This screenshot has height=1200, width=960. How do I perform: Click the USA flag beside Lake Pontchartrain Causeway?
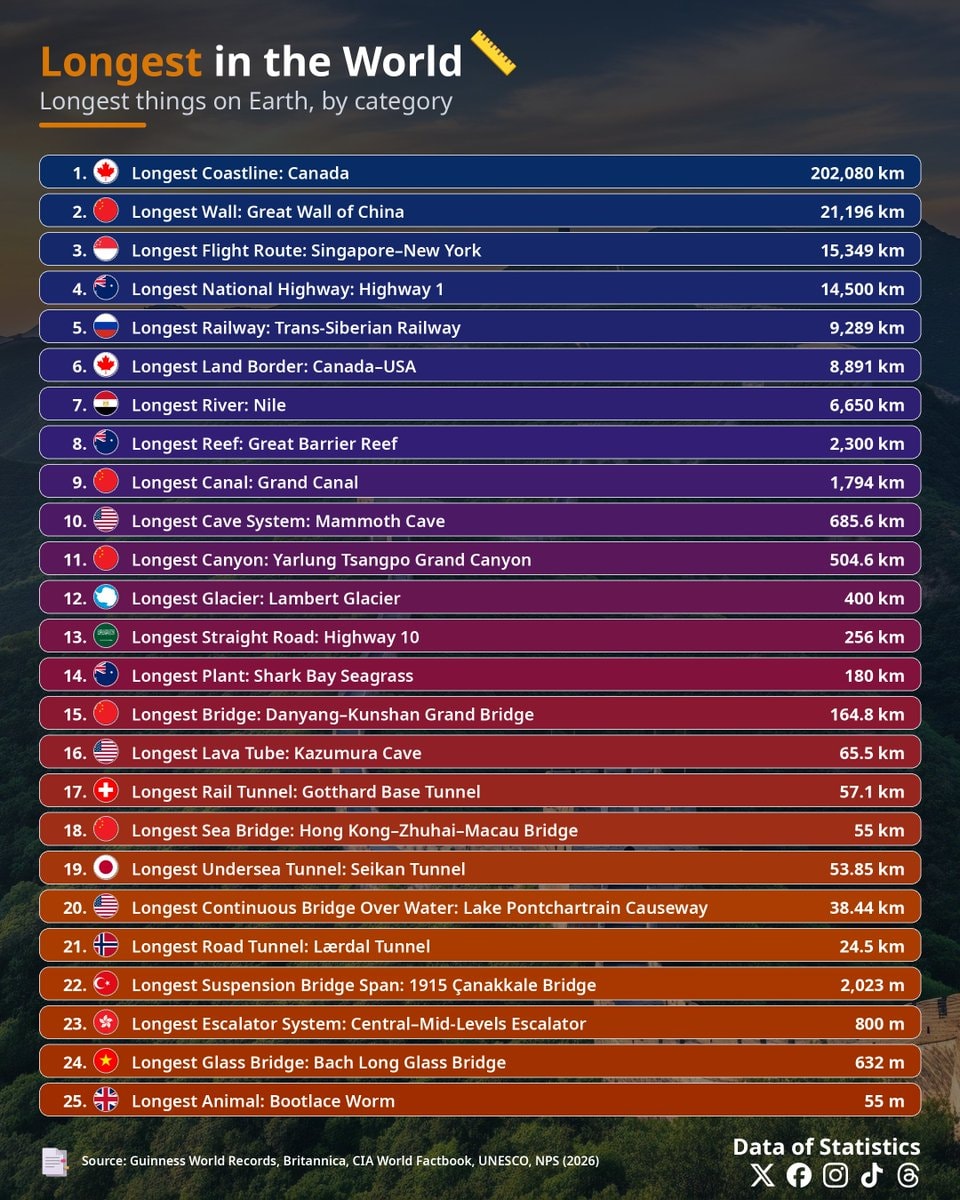(x=106, y=907)
